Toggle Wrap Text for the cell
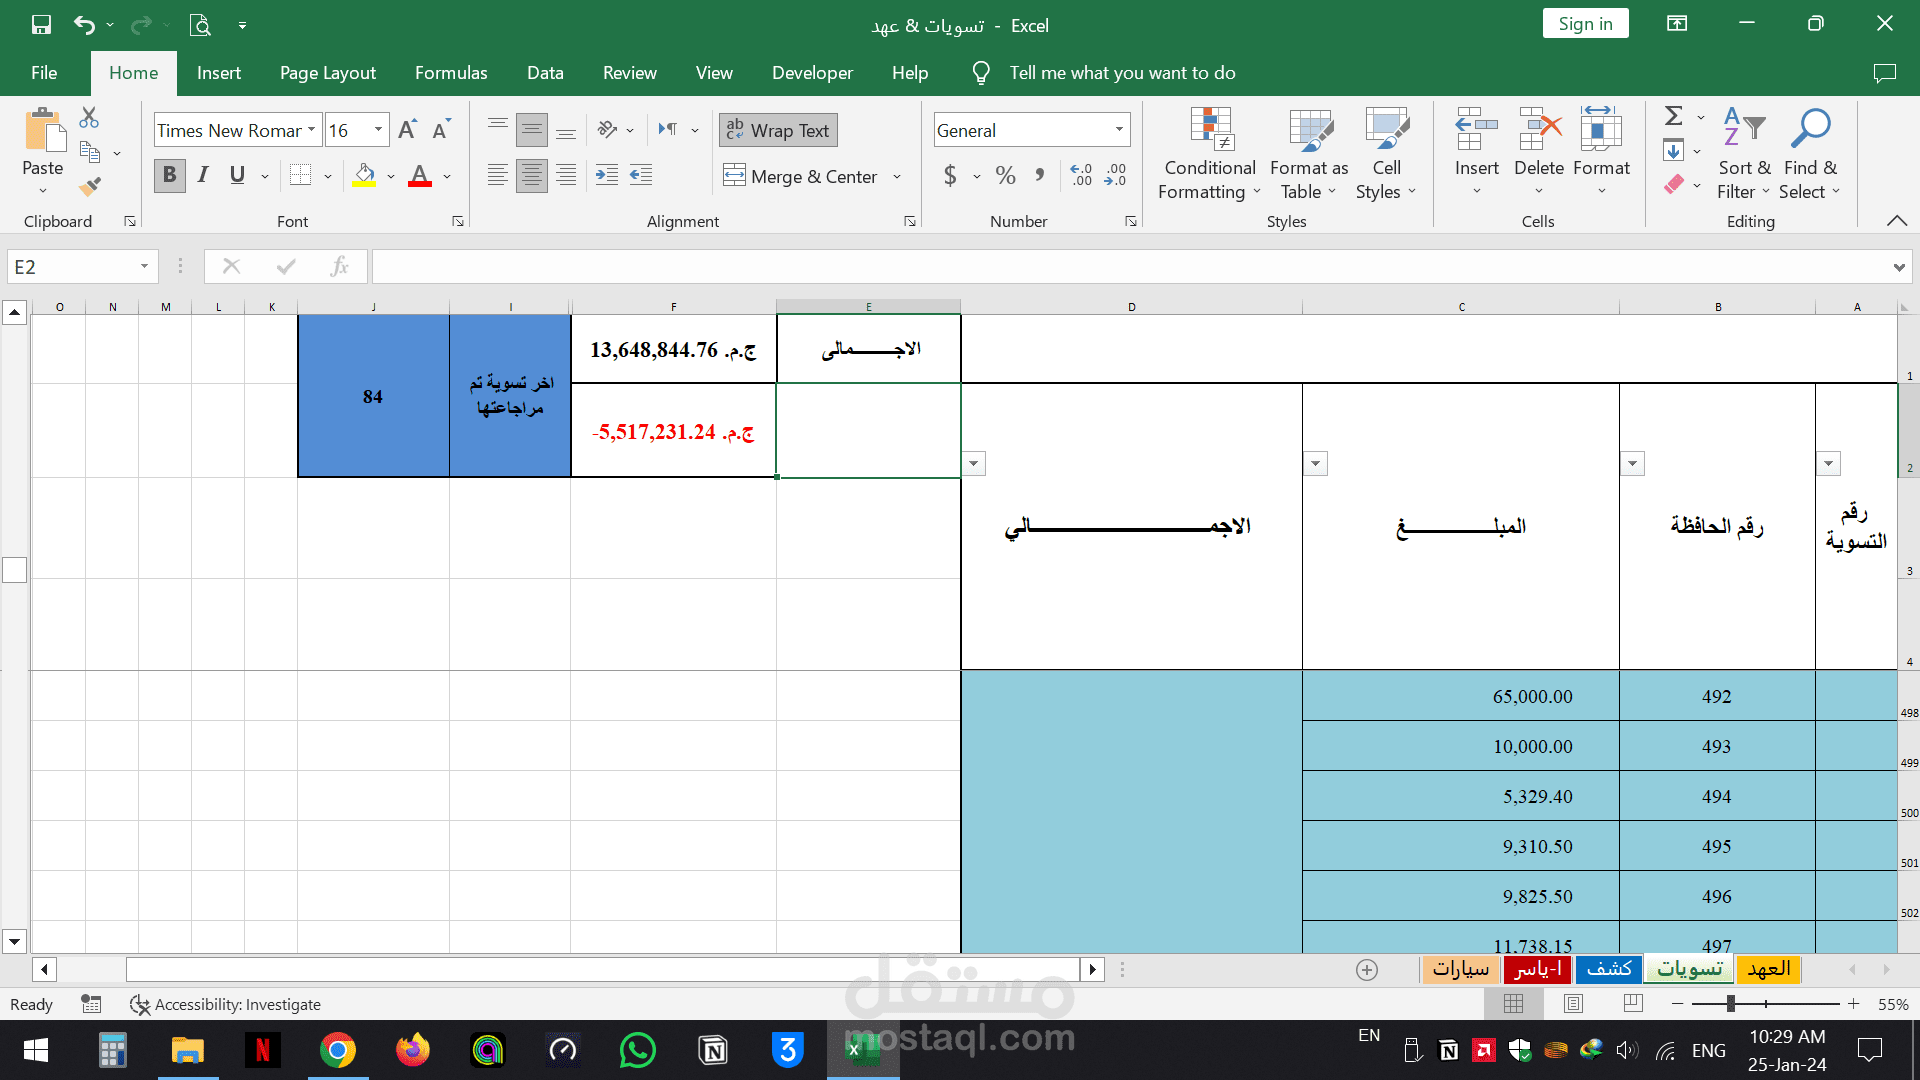Image resolution: width=1920 pixels, height=1080 pixels. tap(778, 130)
